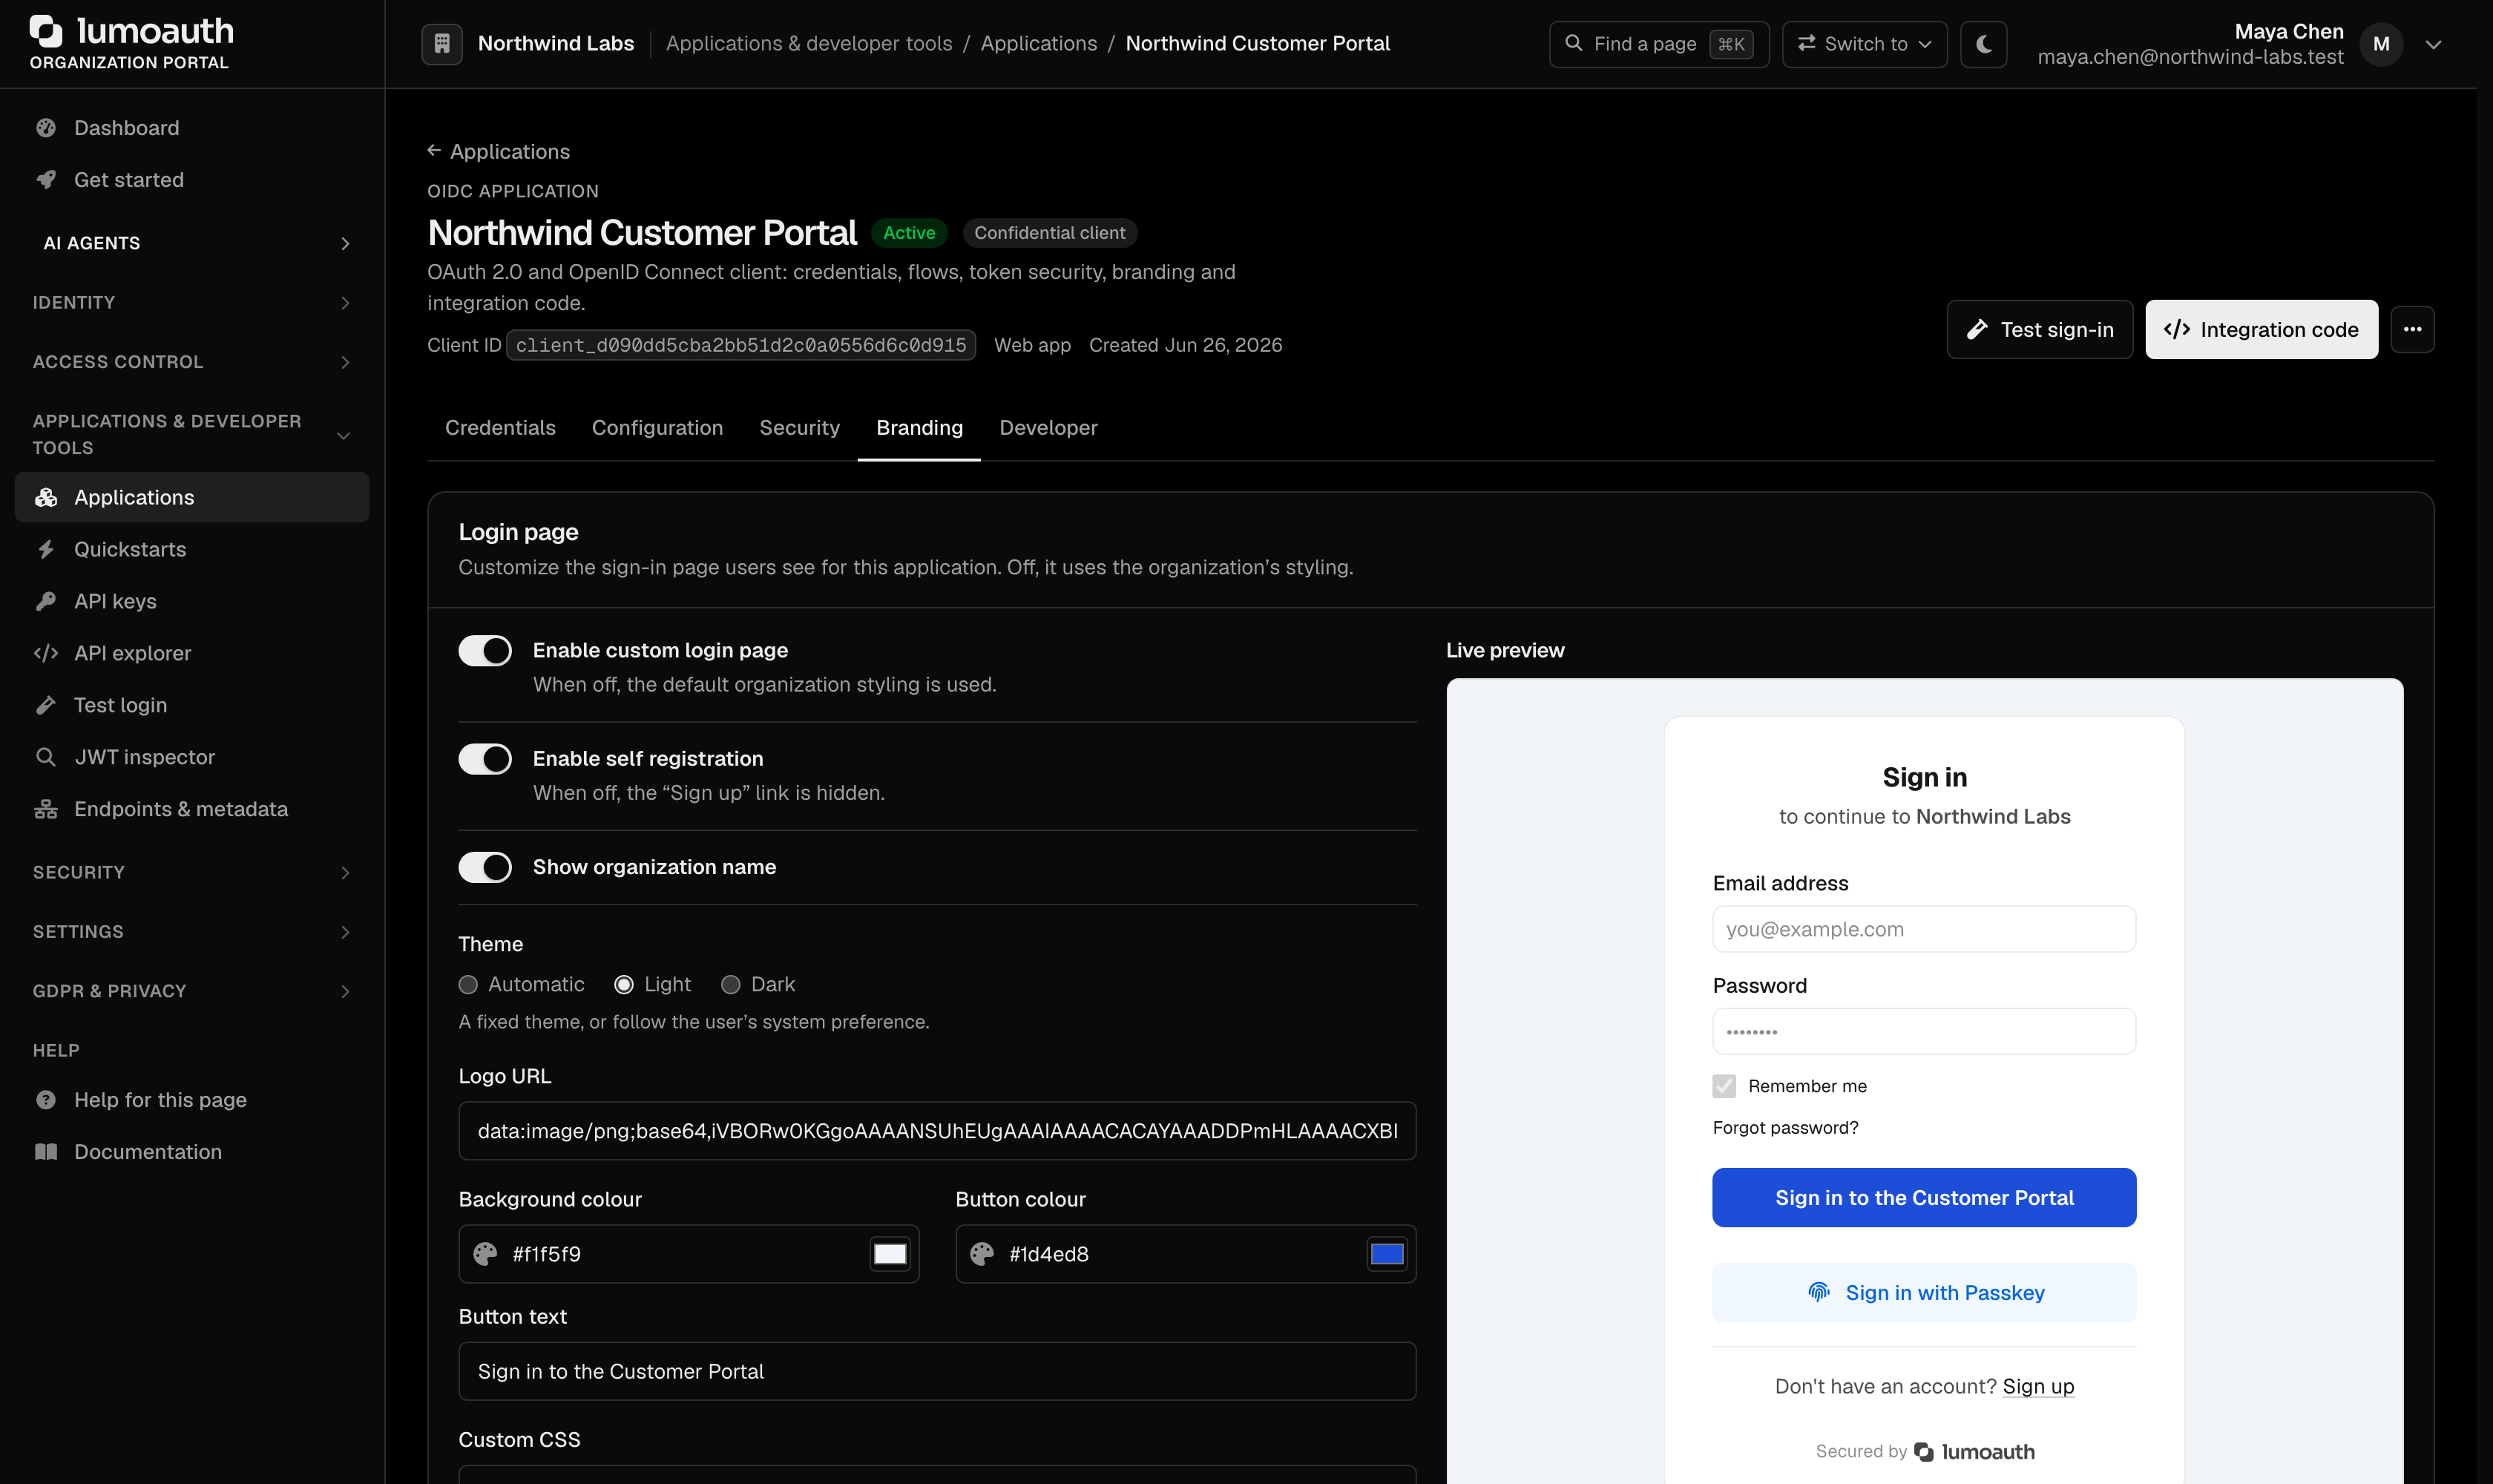Expand the IDENTITY sidebar section
Screen dimensions: 2493x1484
(192, 302)
